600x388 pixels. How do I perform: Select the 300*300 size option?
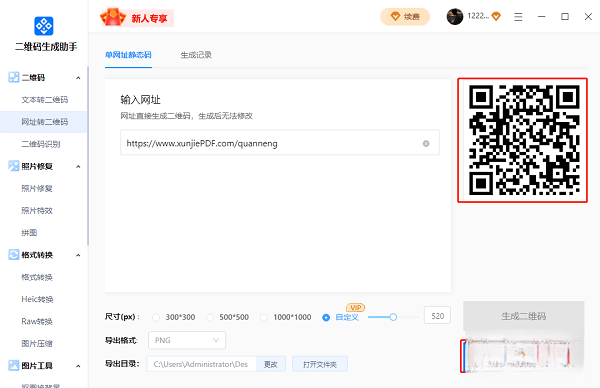click(x=156, y=317)
